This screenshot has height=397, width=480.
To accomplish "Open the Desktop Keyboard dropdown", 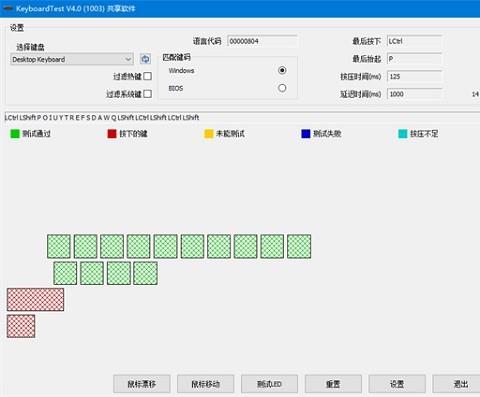I will [72, 59].
